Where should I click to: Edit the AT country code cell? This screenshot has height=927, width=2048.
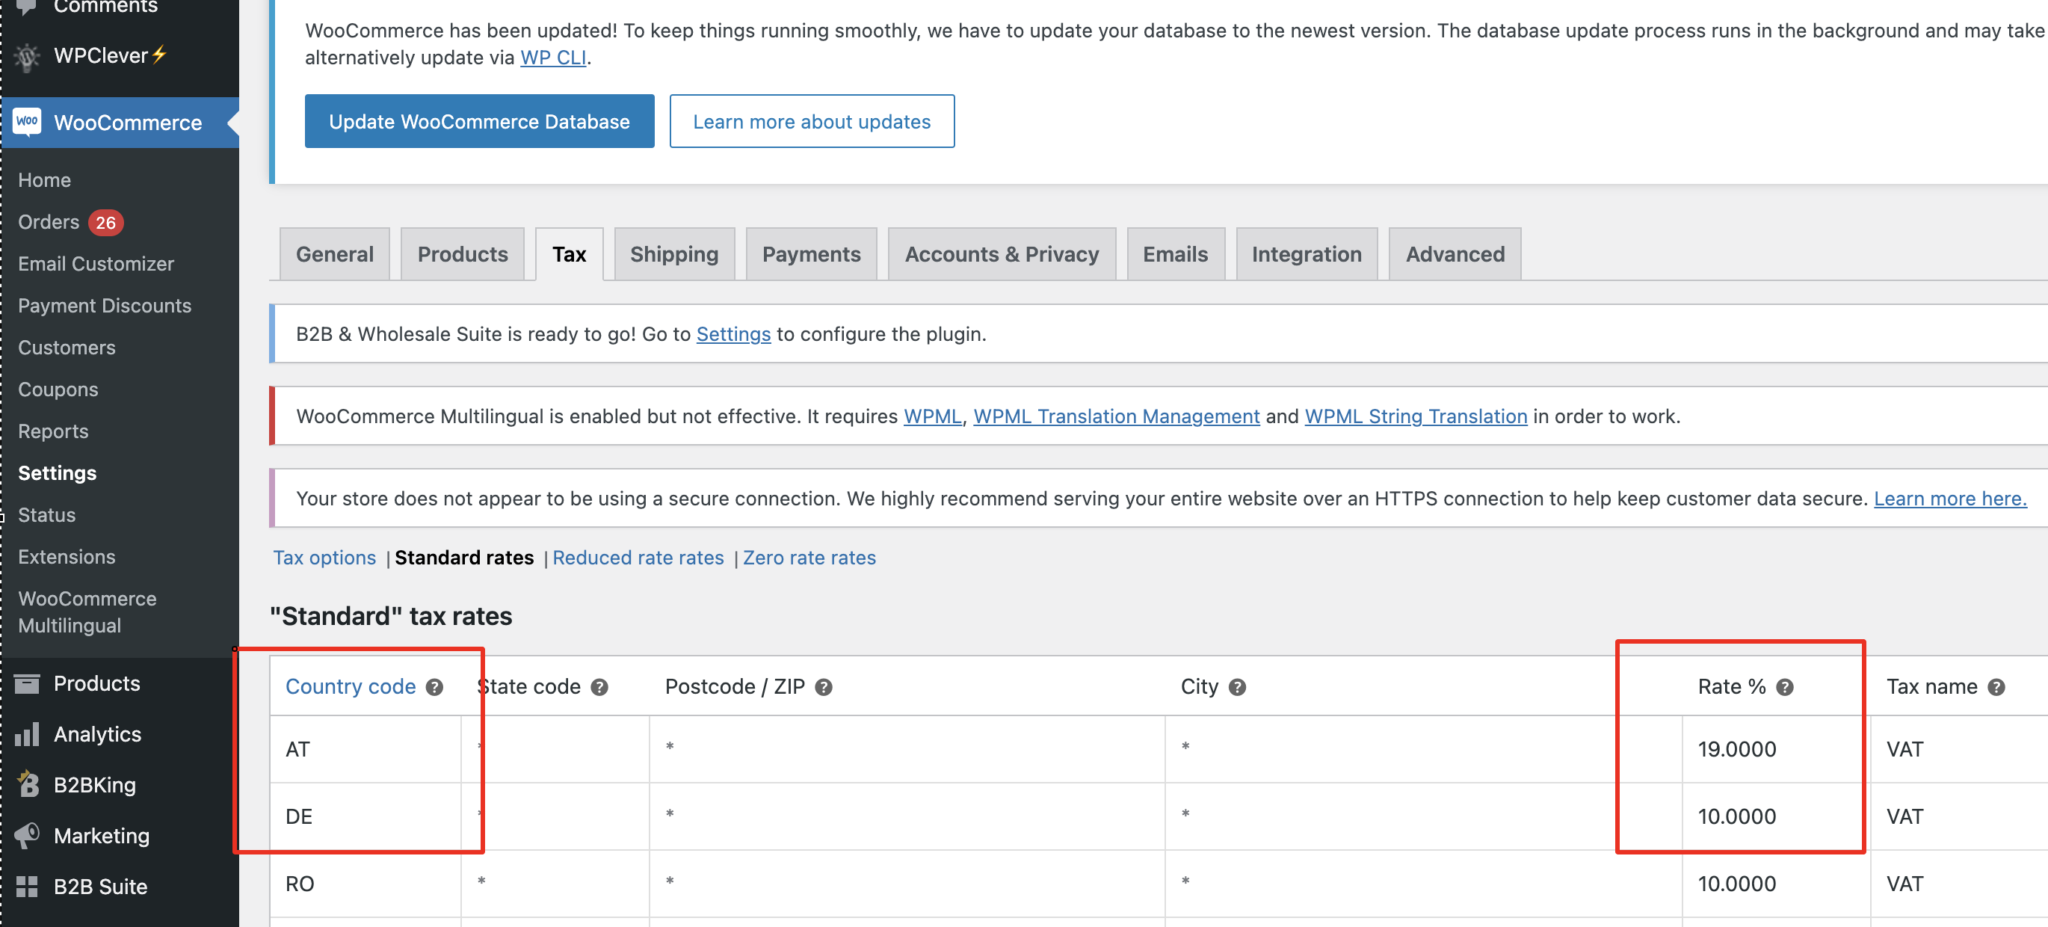(x=366, y=749)
